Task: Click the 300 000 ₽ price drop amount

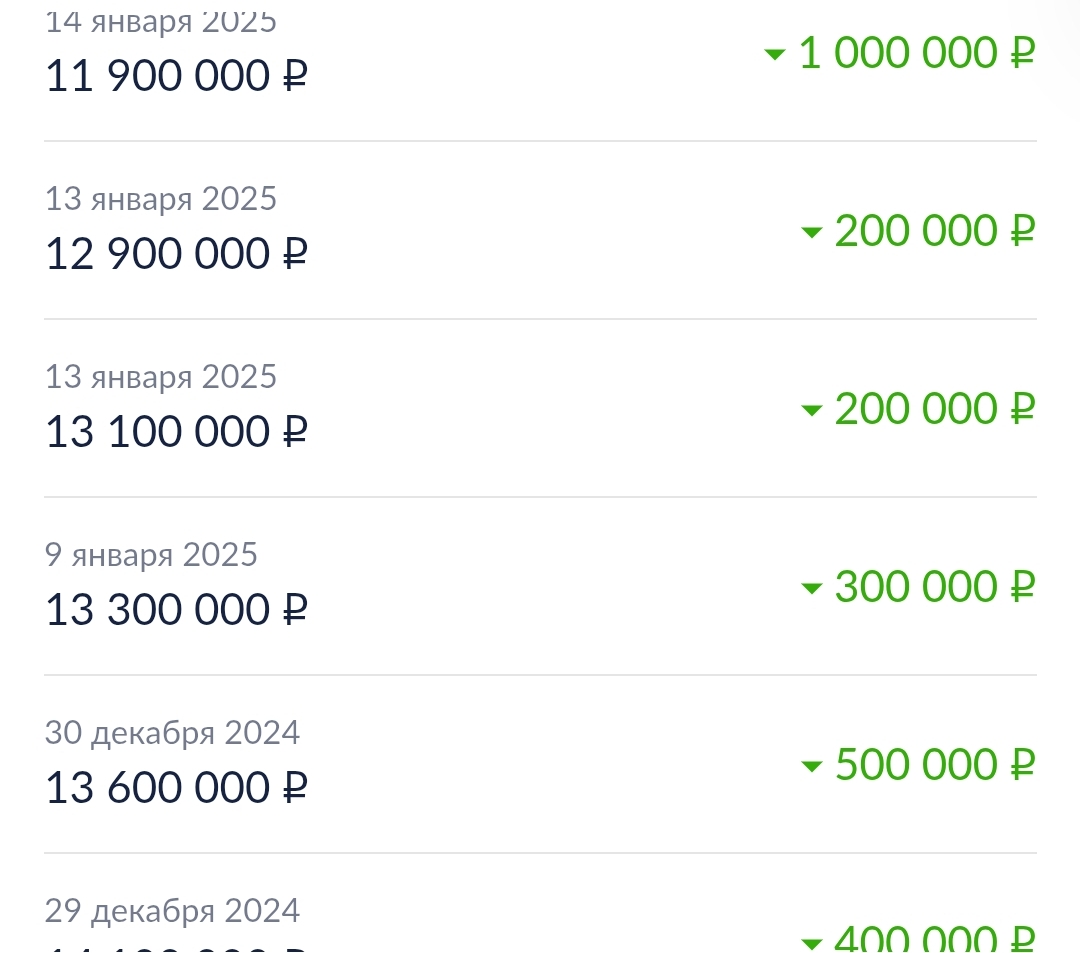Action: [935, 586]
